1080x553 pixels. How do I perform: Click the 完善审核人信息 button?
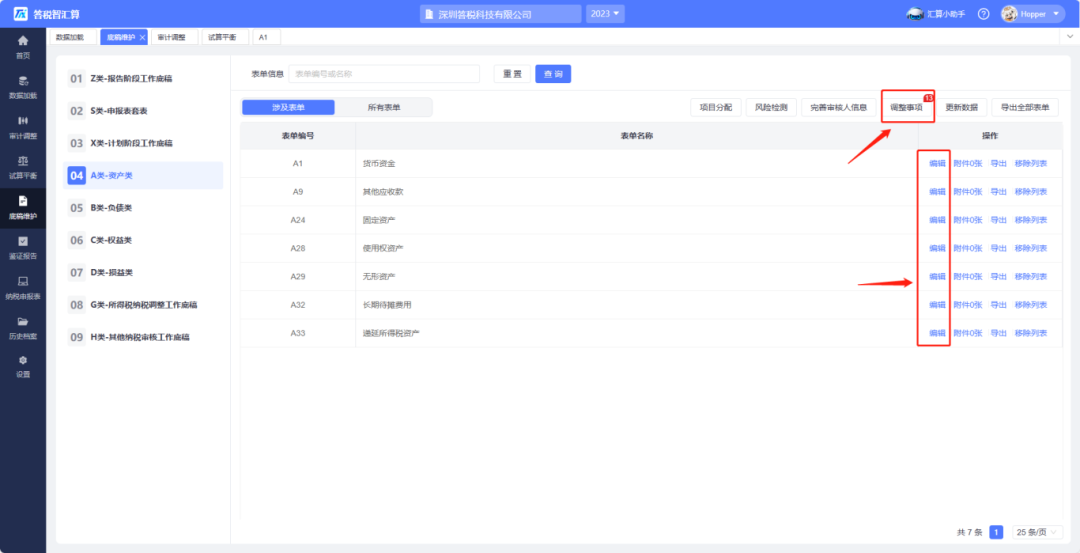tap(838, 107)
